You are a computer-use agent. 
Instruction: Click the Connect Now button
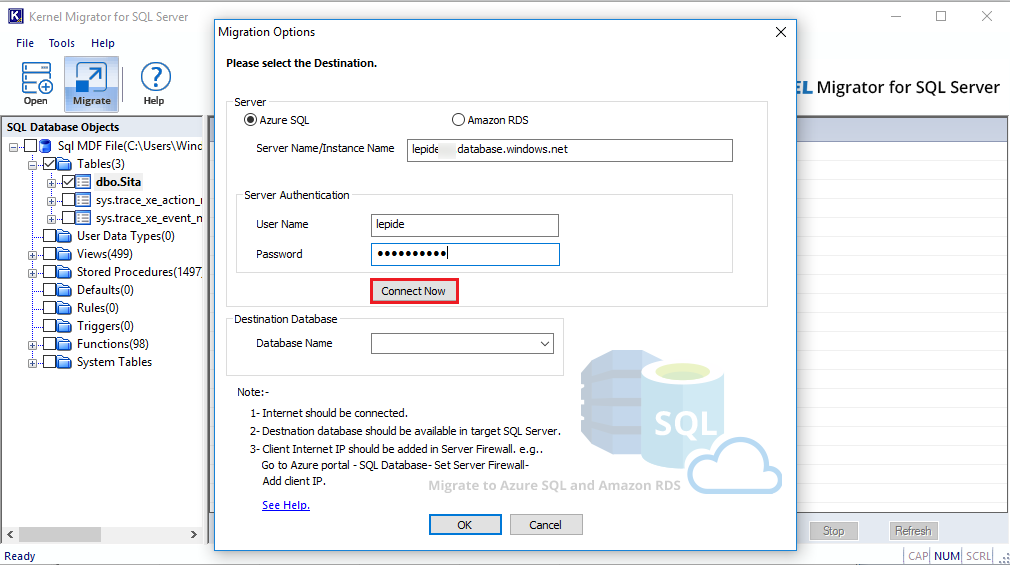(414, 291)
